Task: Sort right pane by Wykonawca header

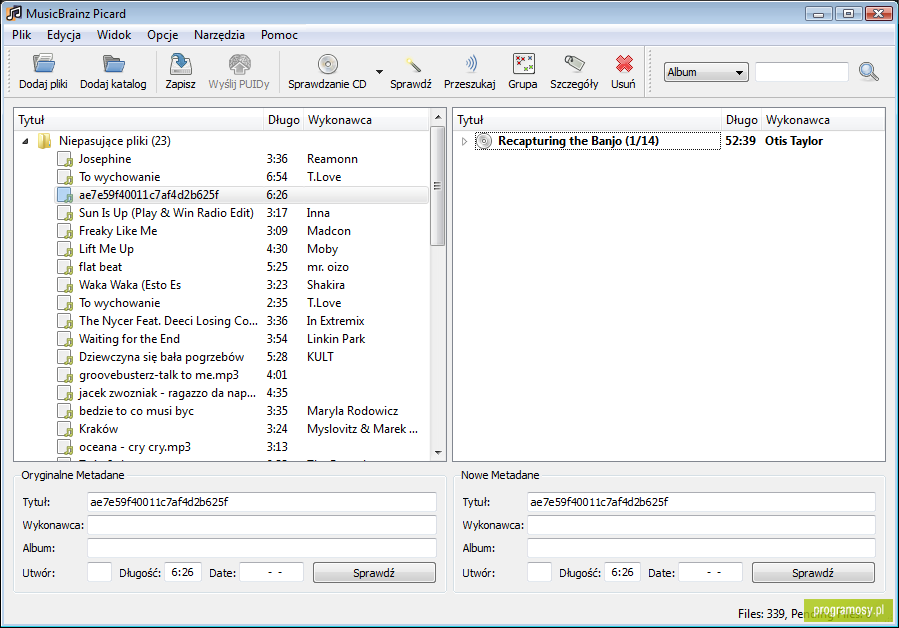Action: point(823,120)
